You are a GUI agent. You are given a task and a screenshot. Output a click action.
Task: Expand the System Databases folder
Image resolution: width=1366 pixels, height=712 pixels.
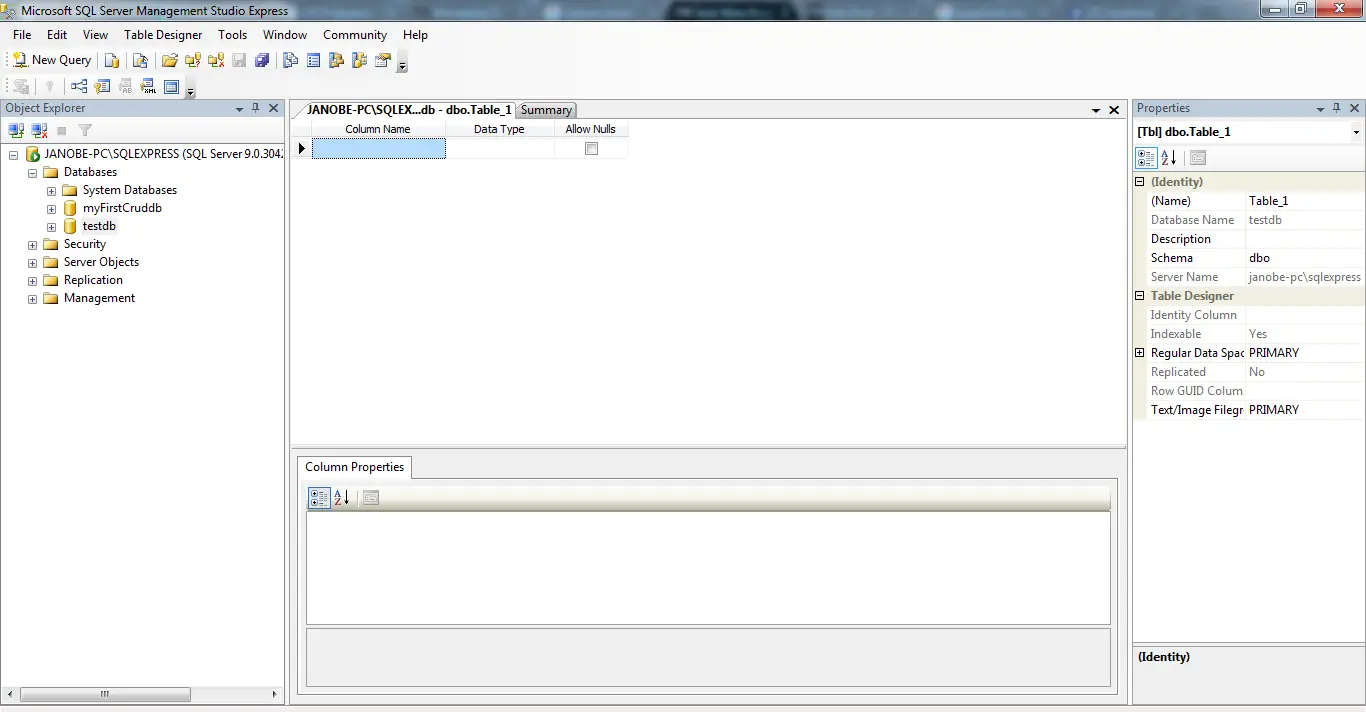click(51, 190)
